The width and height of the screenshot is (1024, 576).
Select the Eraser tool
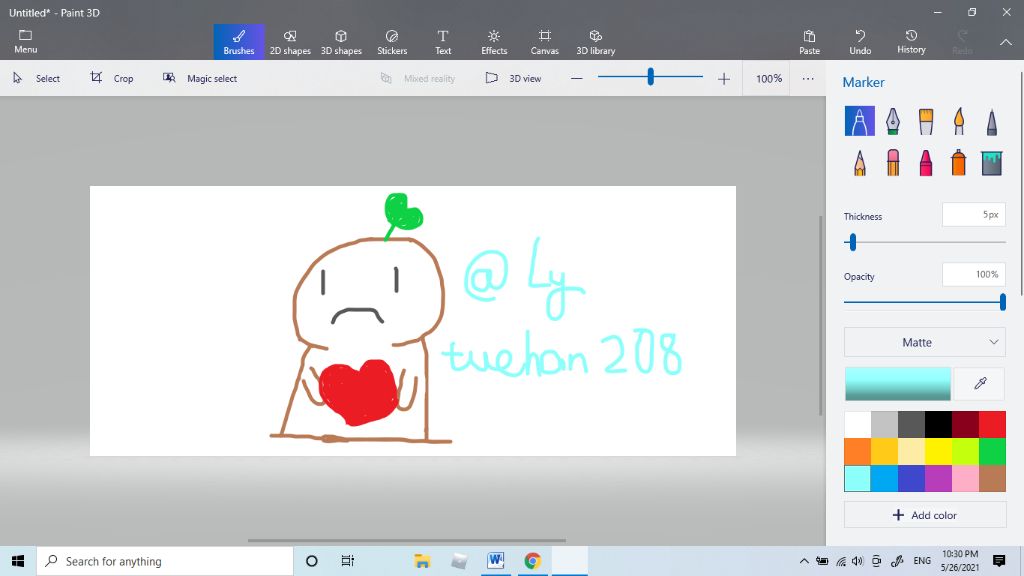893,163
